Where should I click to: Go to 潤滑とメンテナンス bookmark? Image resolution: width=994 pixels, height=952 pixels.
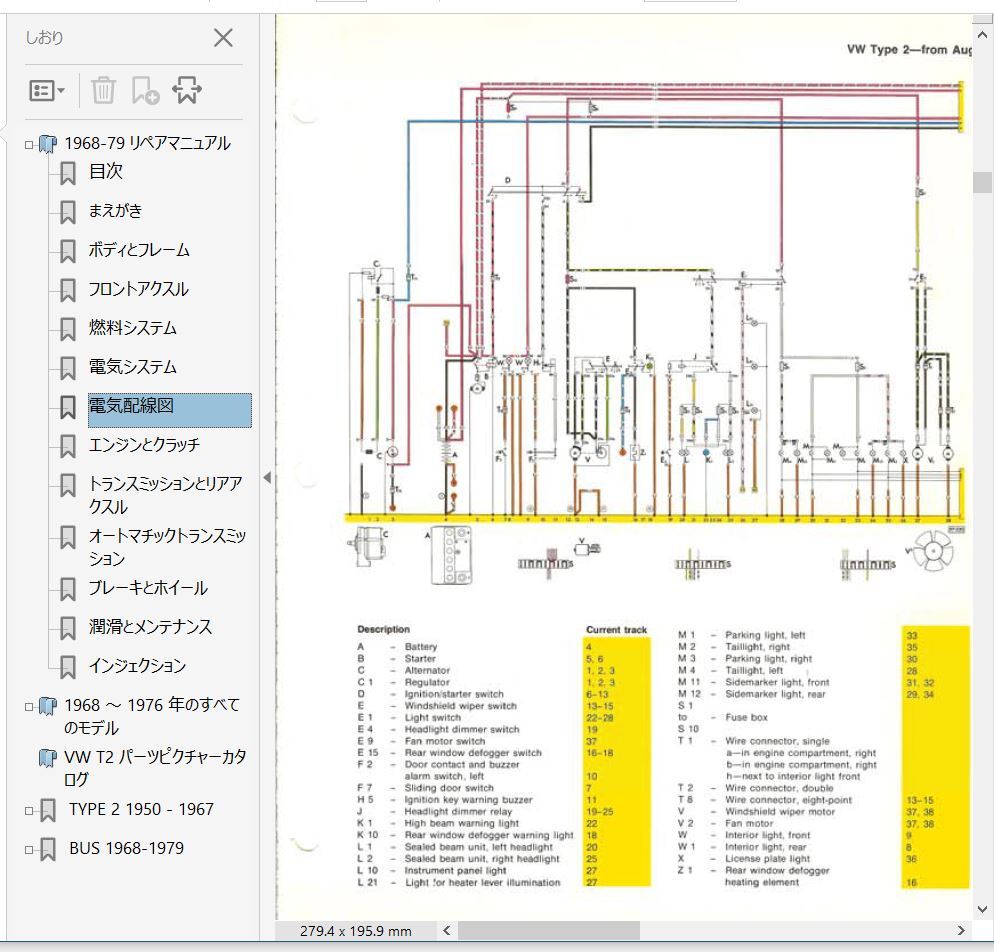click(150, 627)
